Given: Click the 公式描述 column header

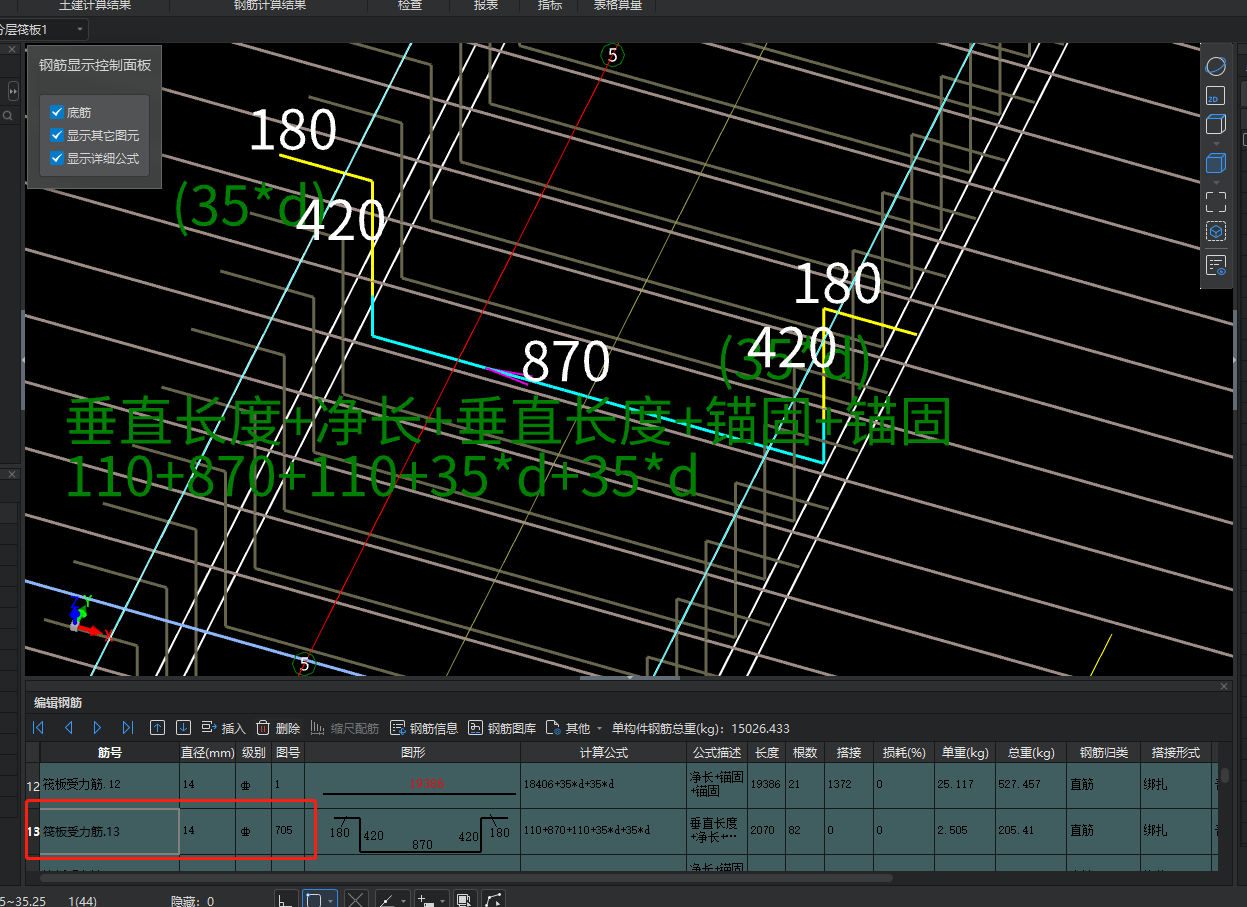Looking at the screenshot, I should tap(717, 752).
